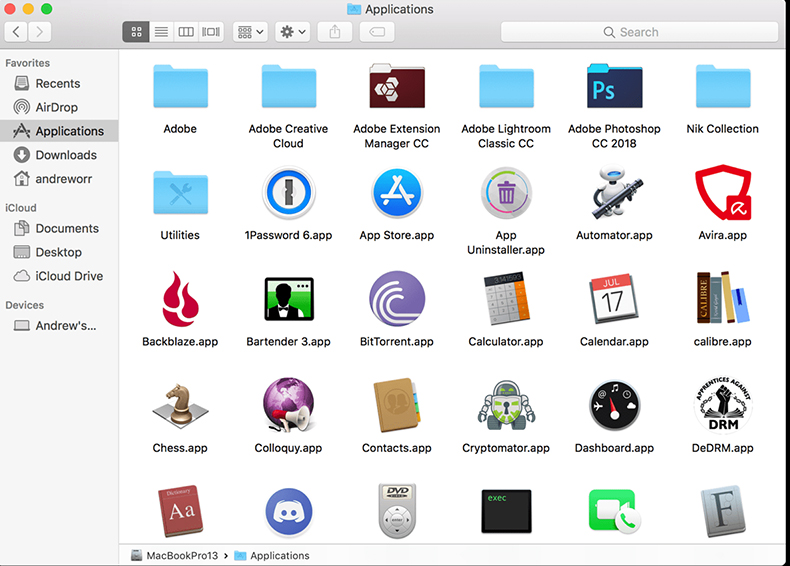Click the Edit Tags toolbar button
The width and height of the screenshot is (790, 566).
377,32
